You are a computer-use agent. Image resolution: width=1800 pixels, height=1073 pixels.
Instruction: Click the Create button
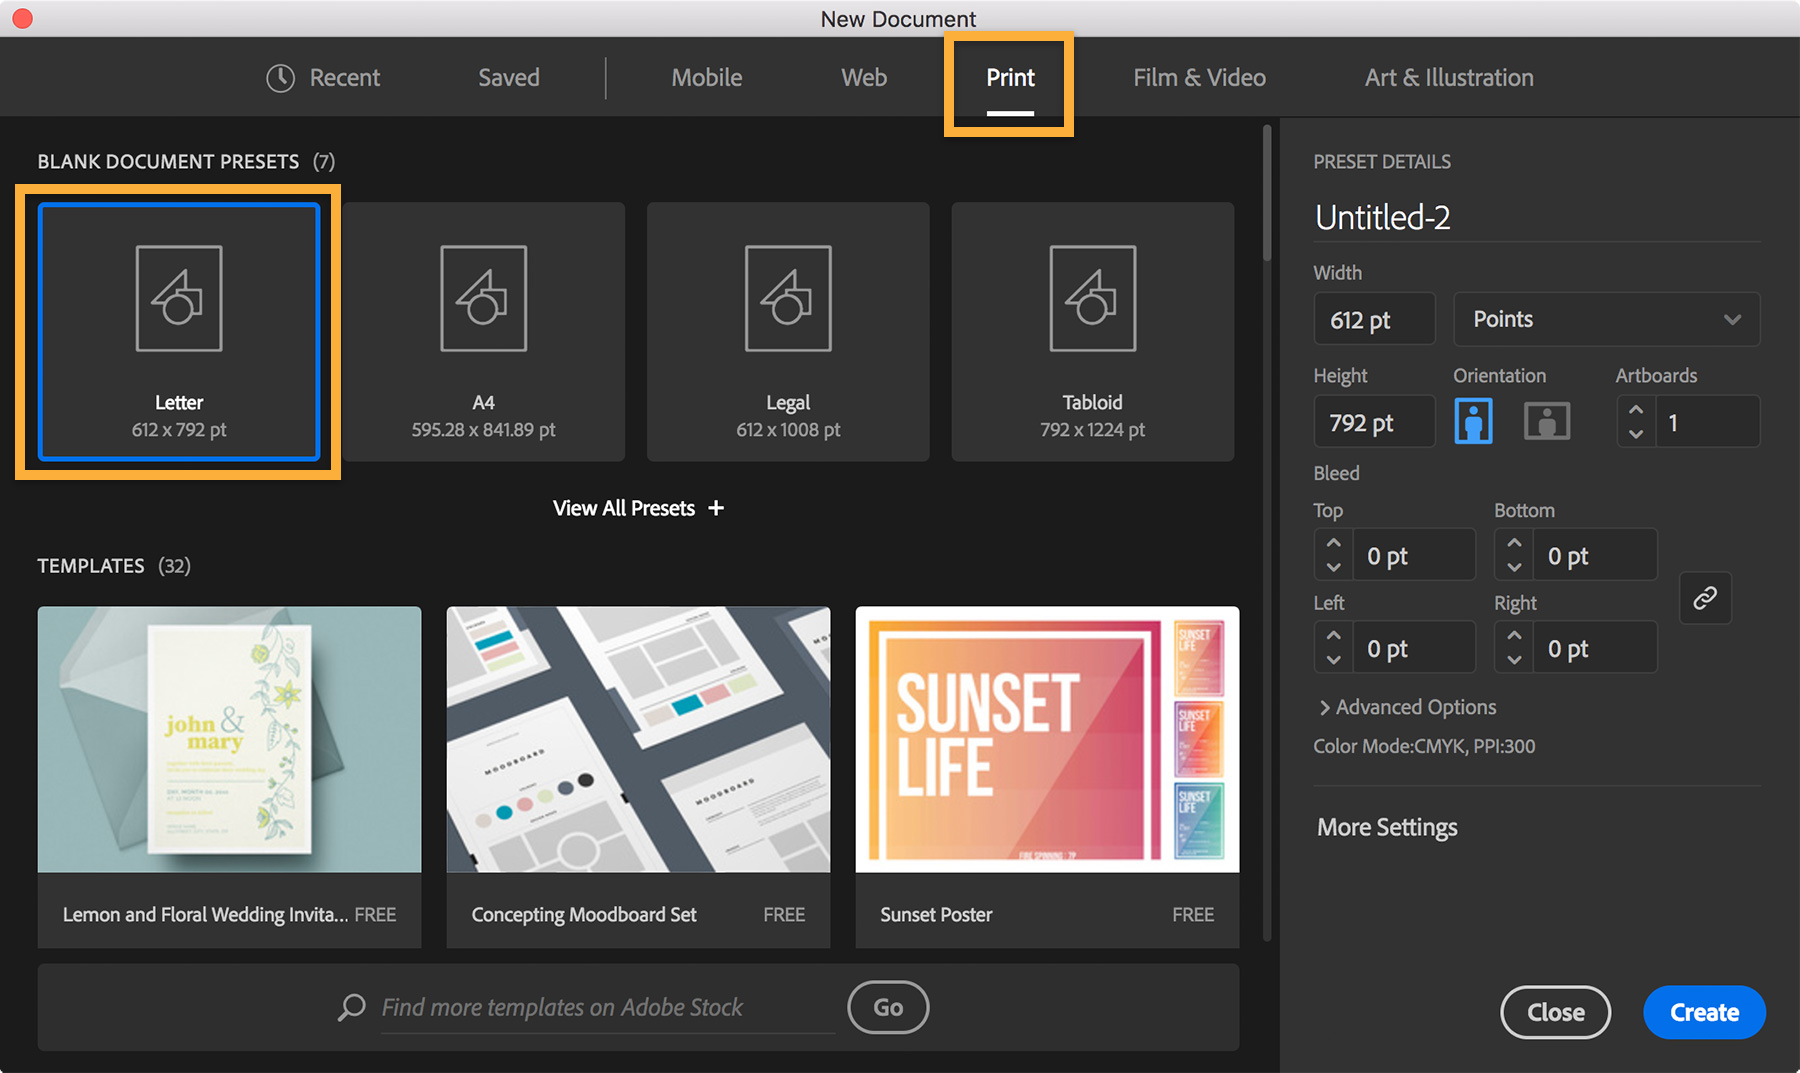(1703, 1012)
